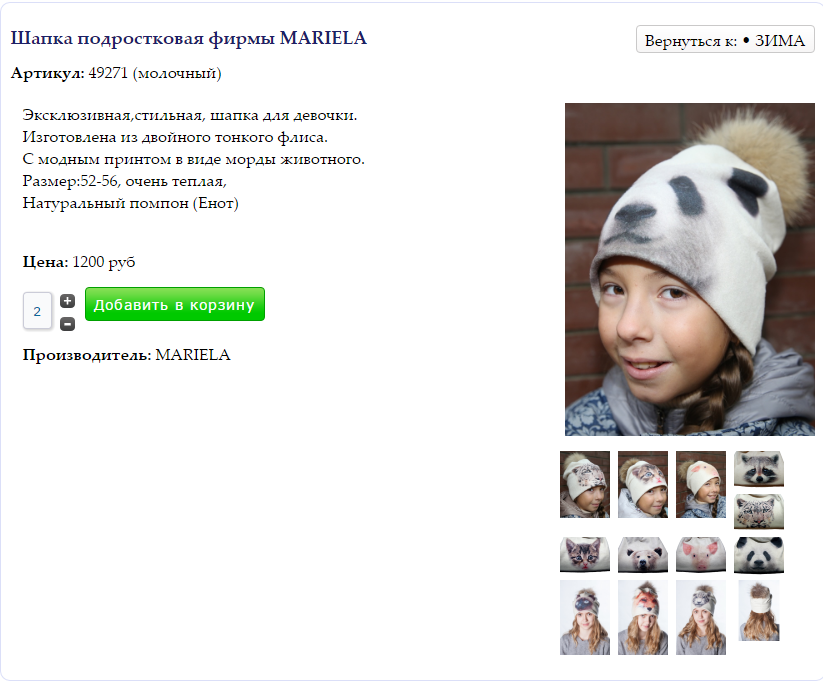This screenshot has width=823, height=681.
Task: Decrease quantity with the minus icon
Action: point(67,324)
